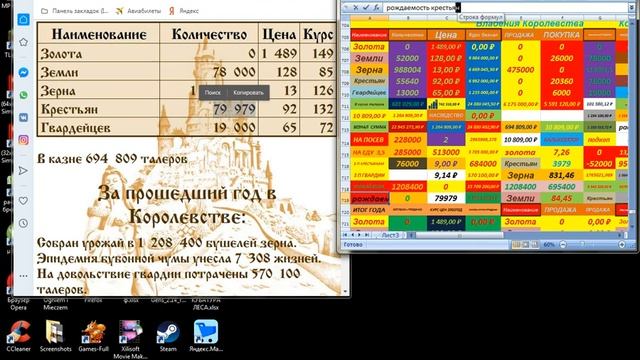Open the Авиабилеты bookmark
The width and height of the screenshot is (640, 360).
point(138,11)
